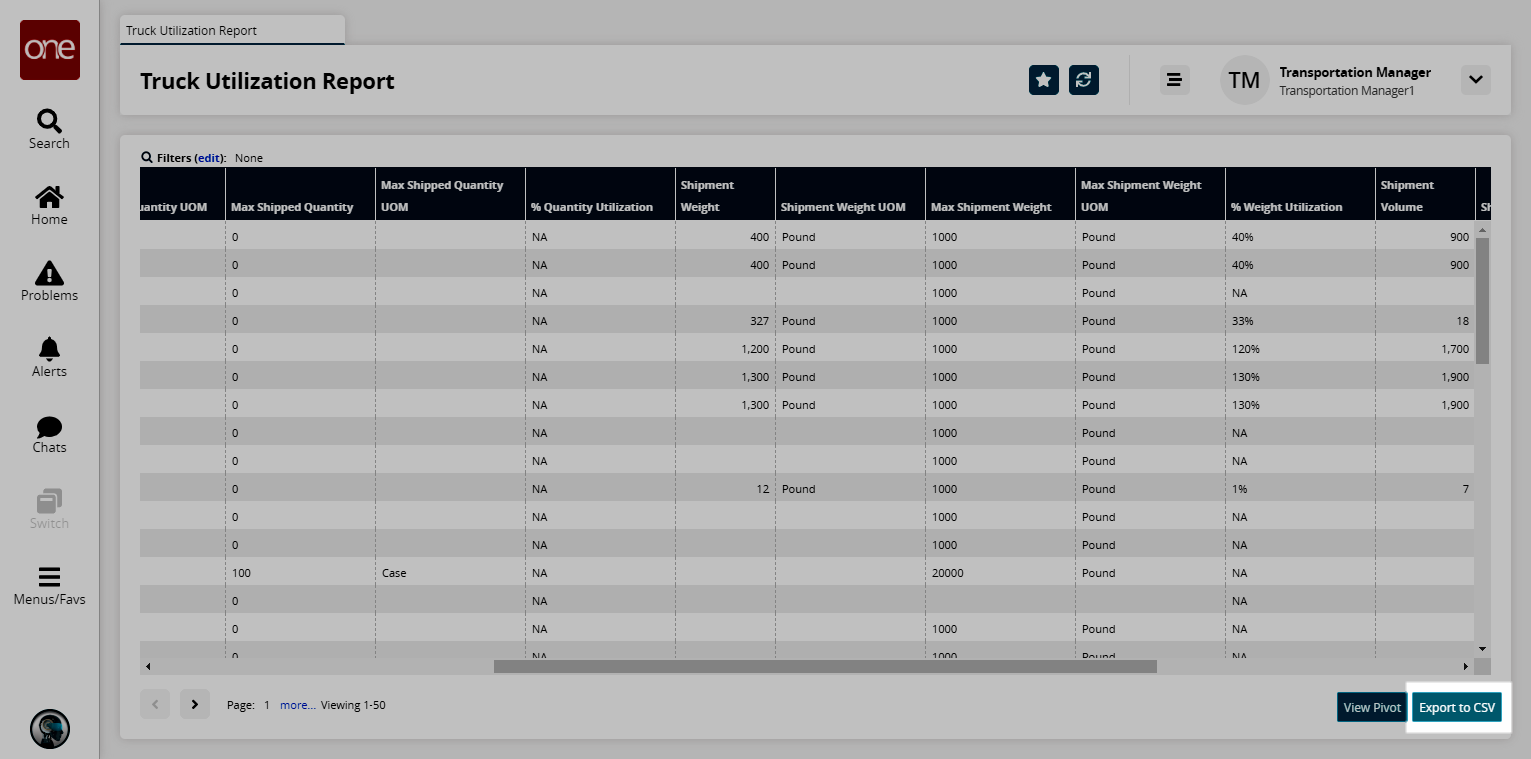Click the Truck Utilization Report page title

tap(267, 81)
